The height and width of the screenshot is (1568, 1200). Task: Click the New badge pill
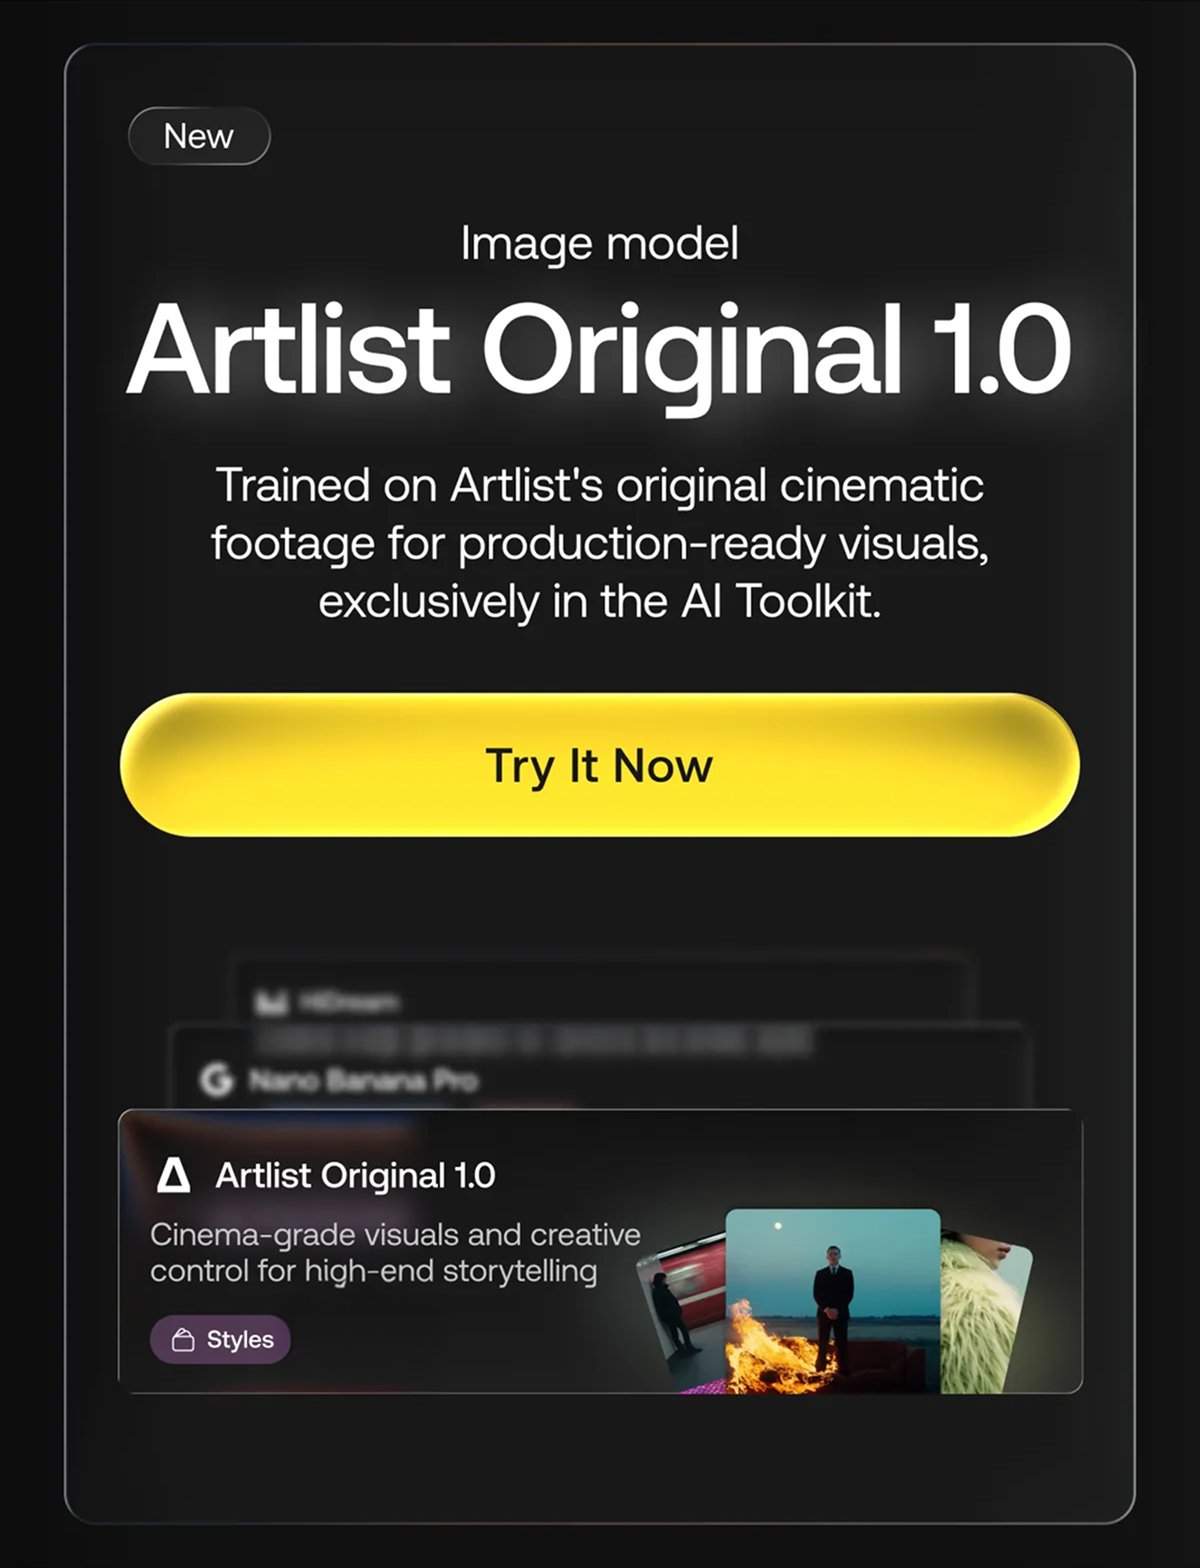[199, 136]
